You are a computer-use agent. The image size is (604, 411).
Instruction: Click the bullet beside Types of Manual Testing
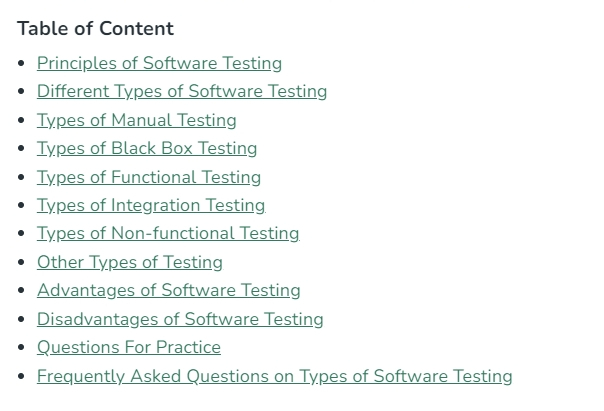point(21,120)
